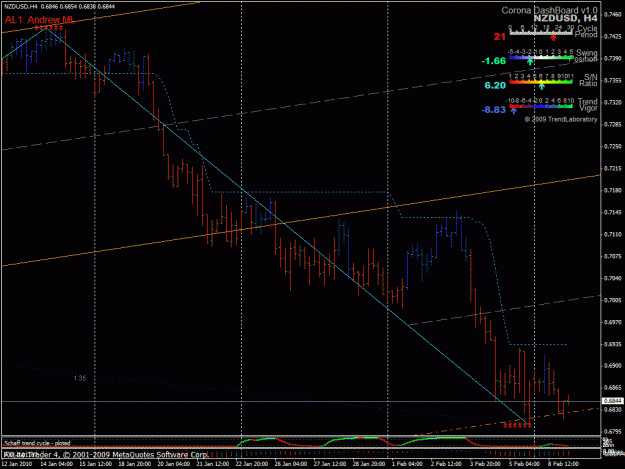Select the red star markers under 'AL 1: Andrew ML'
The width and height of the screenshot is (625, 469).
49,27
